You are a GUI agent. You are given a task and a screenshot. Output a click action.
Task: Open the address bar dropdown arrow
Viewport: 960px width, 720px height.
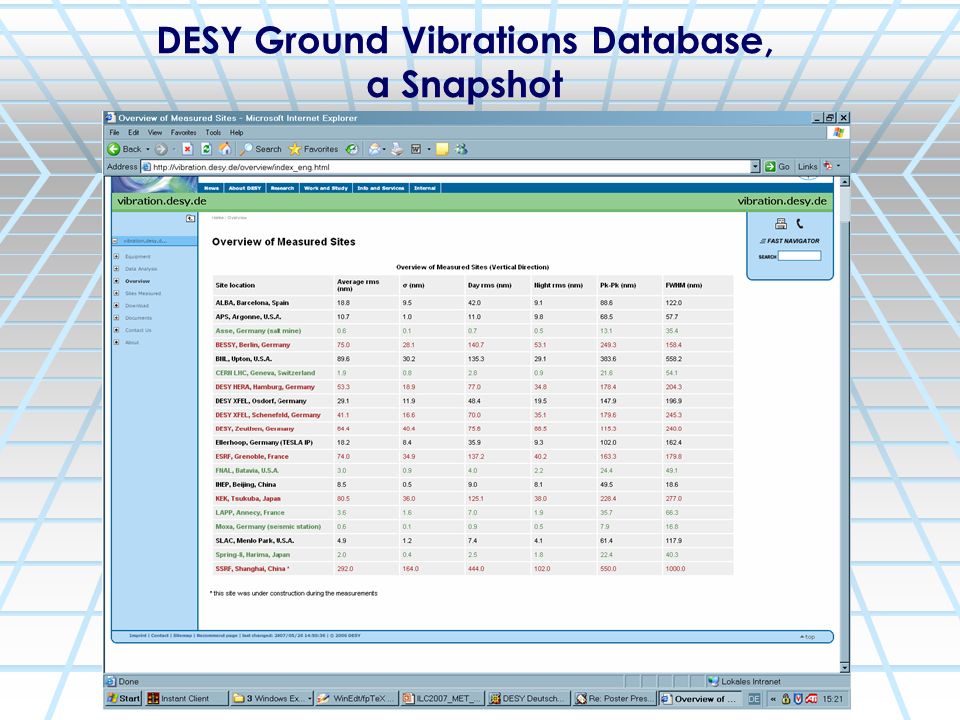755,167
